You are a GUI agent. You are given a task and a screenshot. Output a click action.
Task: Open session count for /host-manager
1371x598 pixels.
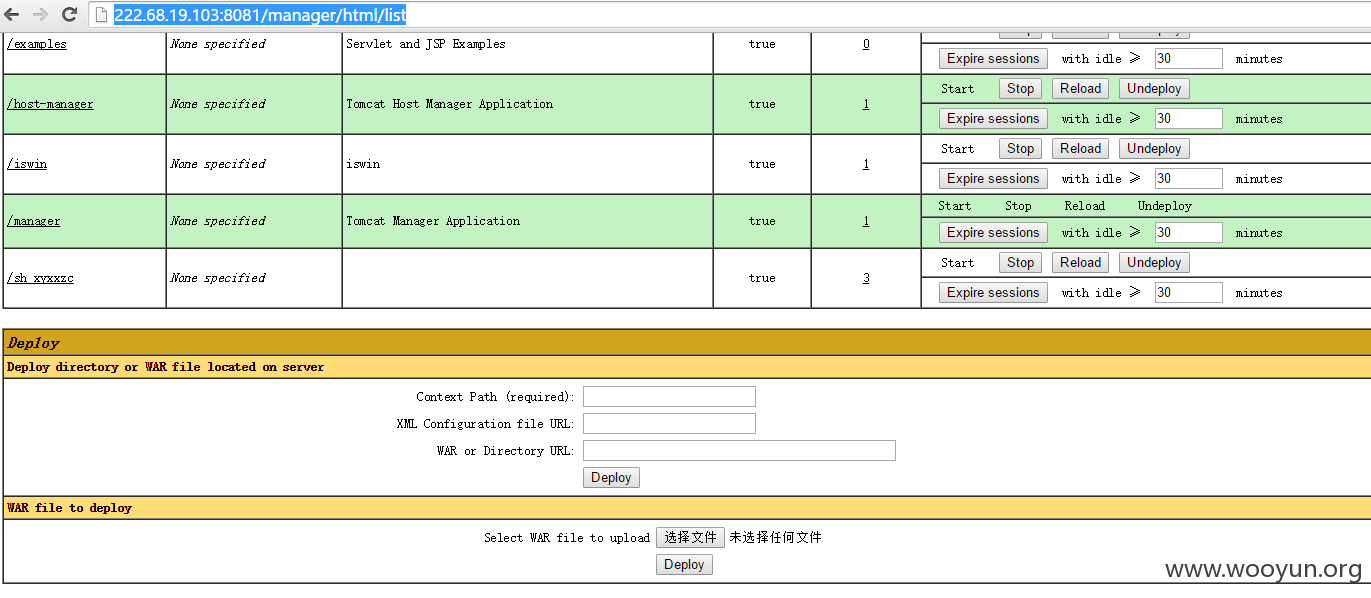(866, 104)
